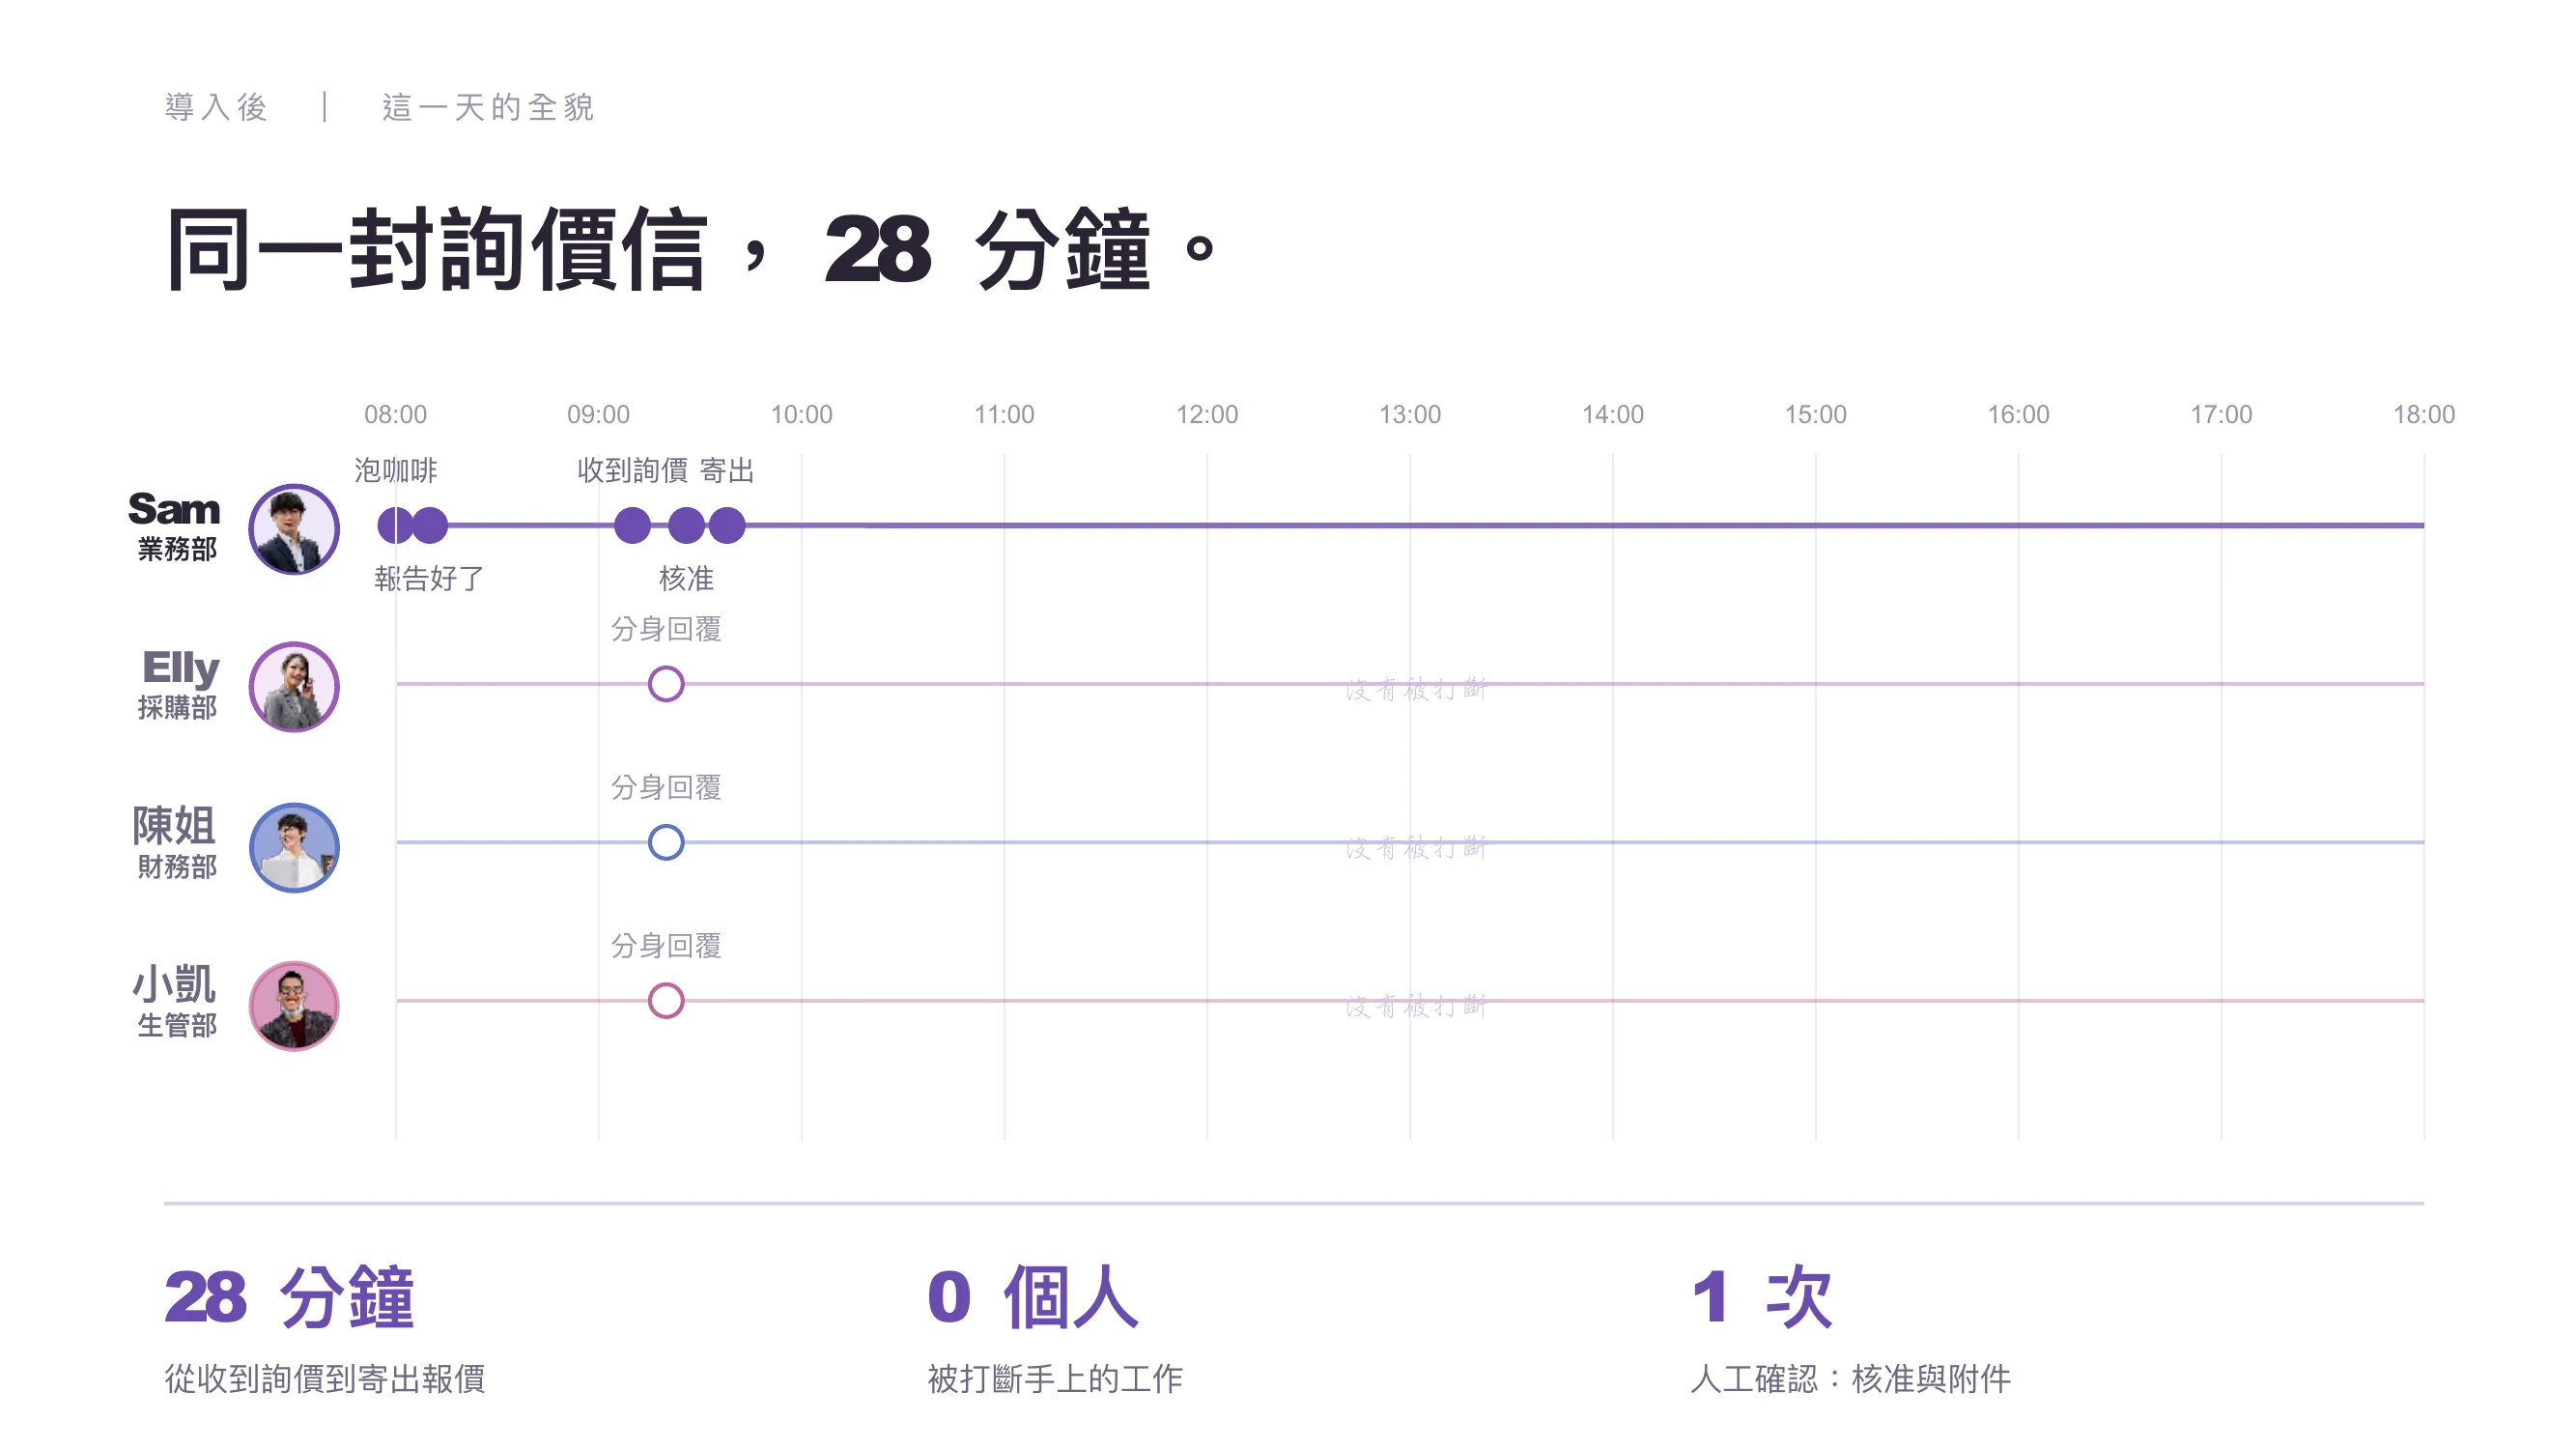Click the caption 從收到詢價到寄出報價
Viewport: 2576px width, 1449px height.
(x=325, y=1379)
